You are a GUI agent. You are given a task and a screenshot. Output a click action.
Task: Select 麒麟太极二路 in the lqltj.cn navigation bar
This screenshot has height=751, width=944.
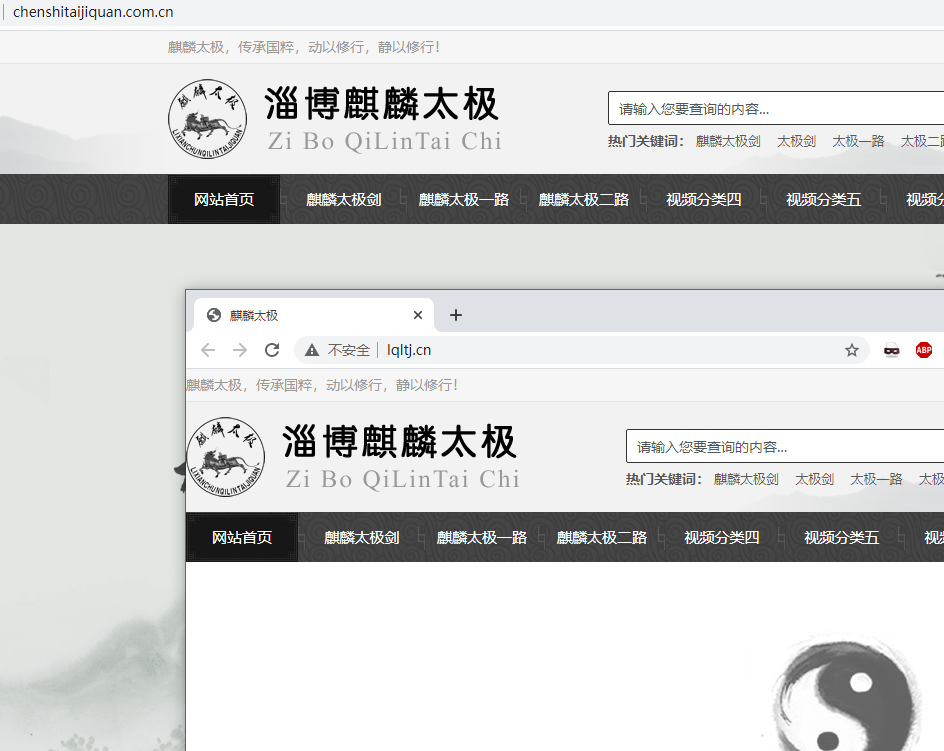pos(602,537)
